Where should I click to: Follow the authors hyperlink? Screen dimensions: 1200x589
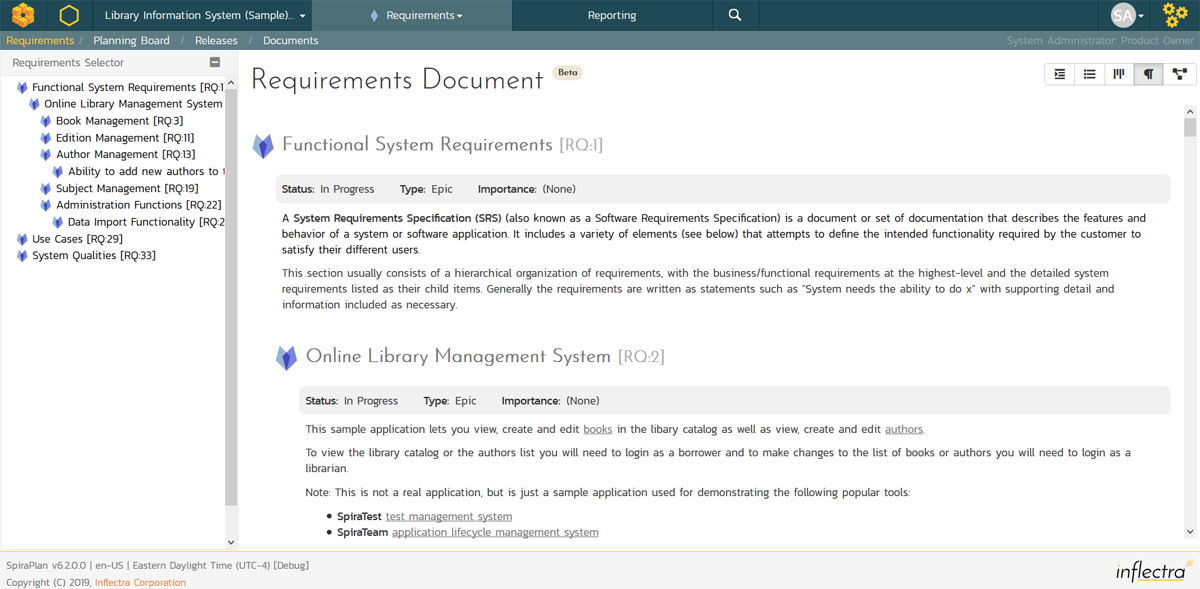point(904,429)
